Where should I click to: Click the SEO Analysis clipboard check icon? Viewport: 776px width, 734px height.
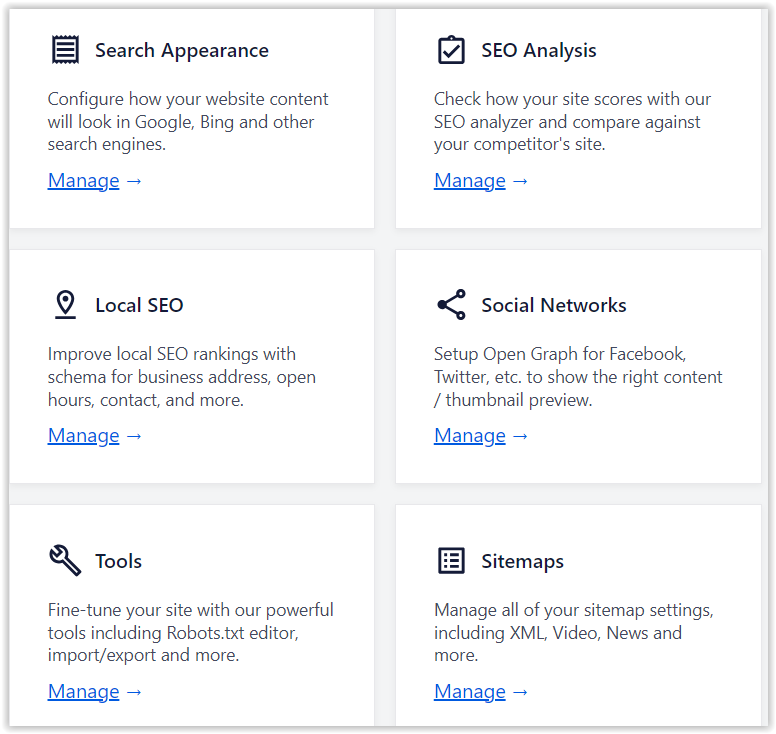click(x=451, y=49)
